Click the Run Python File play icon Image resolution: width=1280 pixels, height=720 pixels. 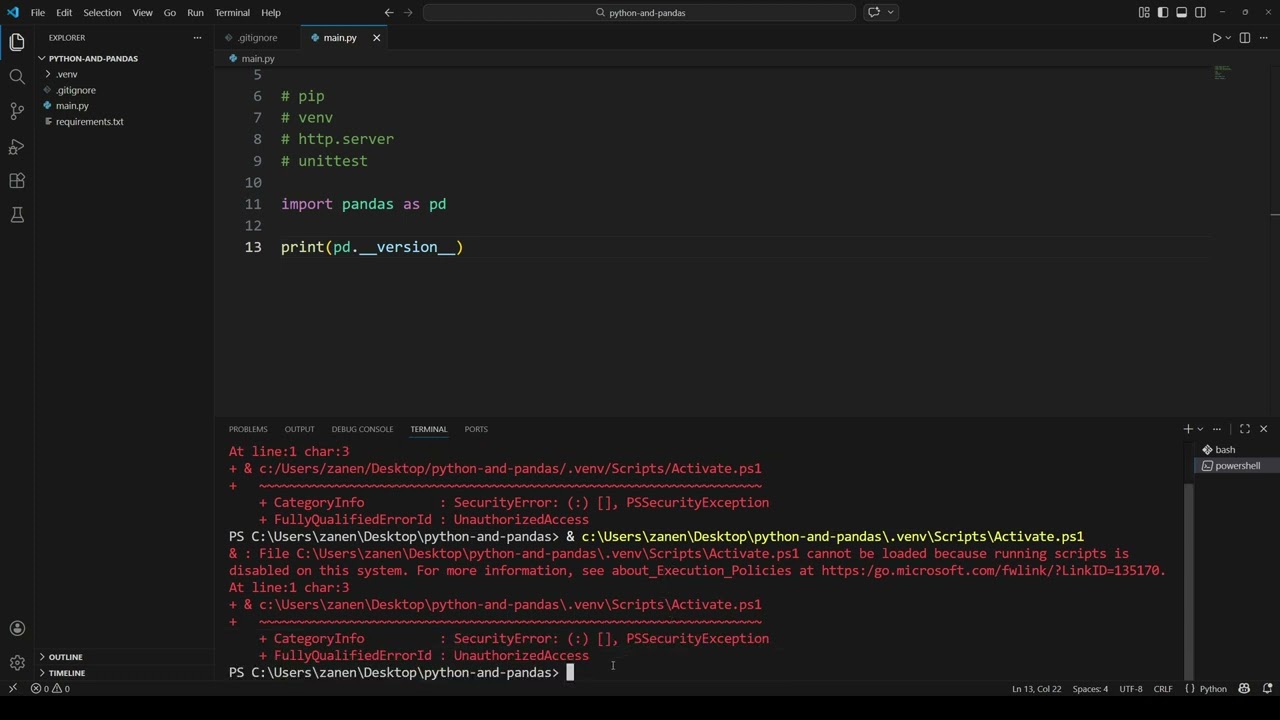(x=1216, y=38)
